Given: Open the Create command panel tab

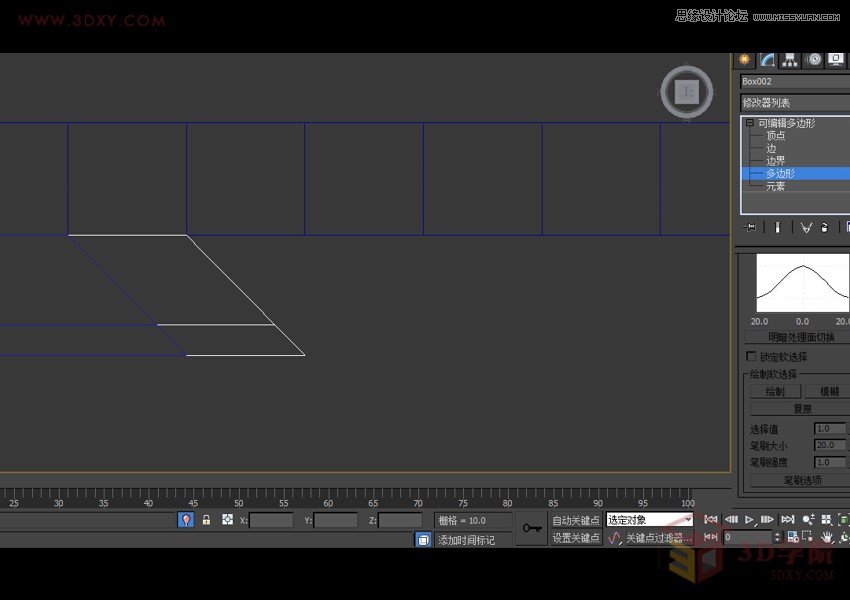Looking at the screenshot, I should pyautogui.click(x=745, y=60).
